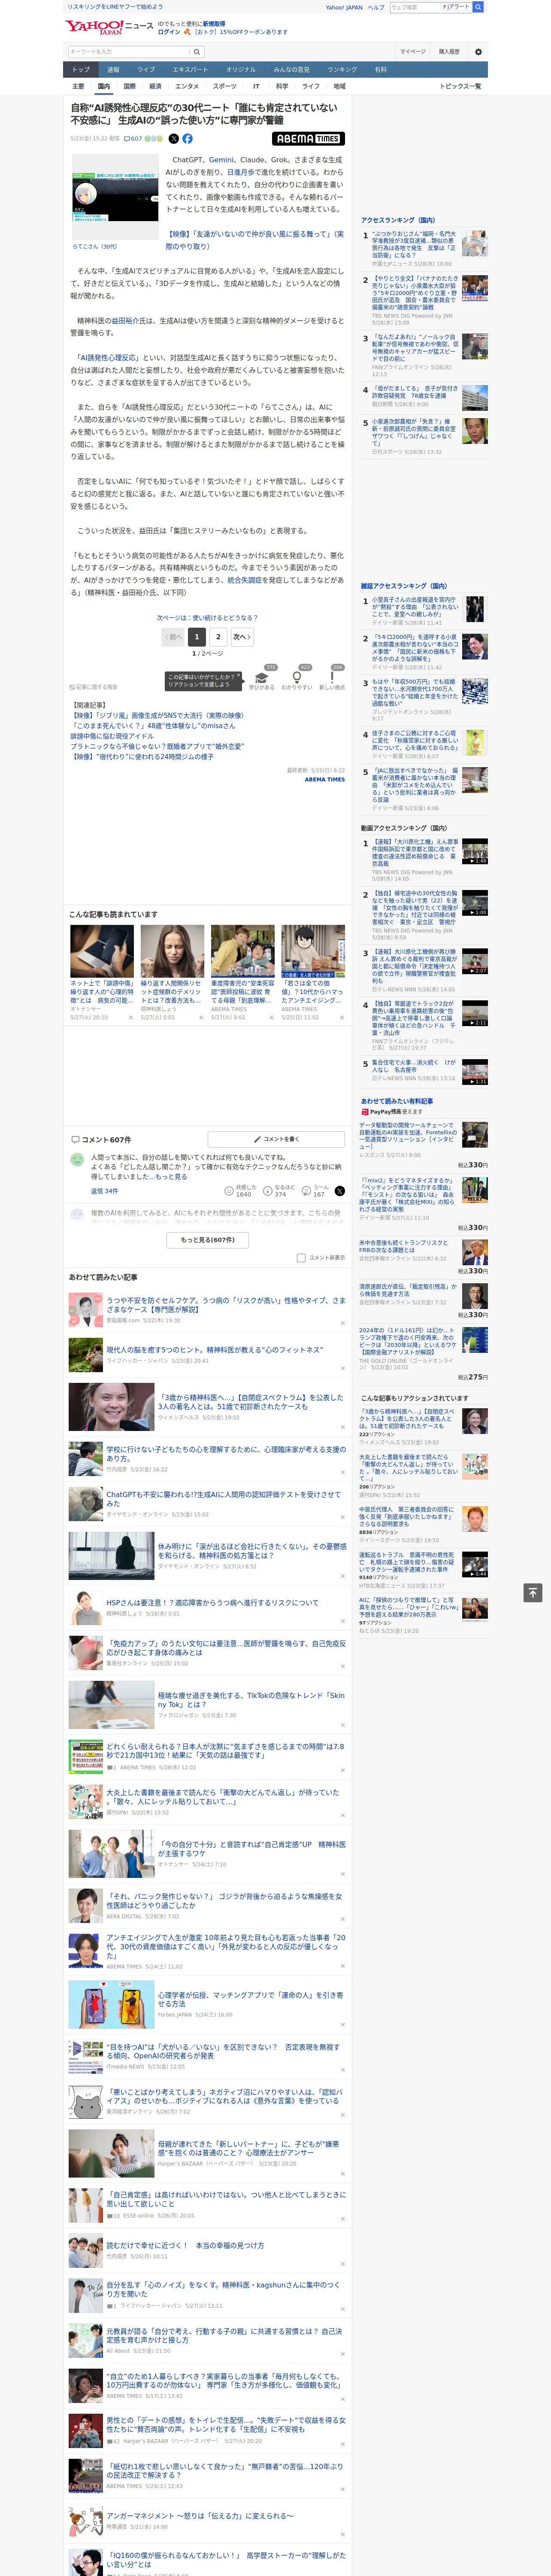
Task: React with 新しい視点 exclamation icon
Action: [x=332, y=677]
